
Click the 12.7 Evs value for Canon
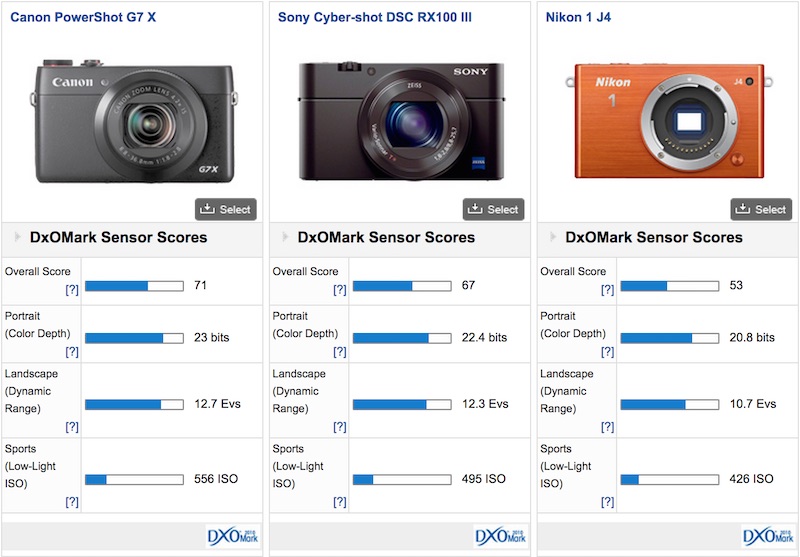pos(217,403)
